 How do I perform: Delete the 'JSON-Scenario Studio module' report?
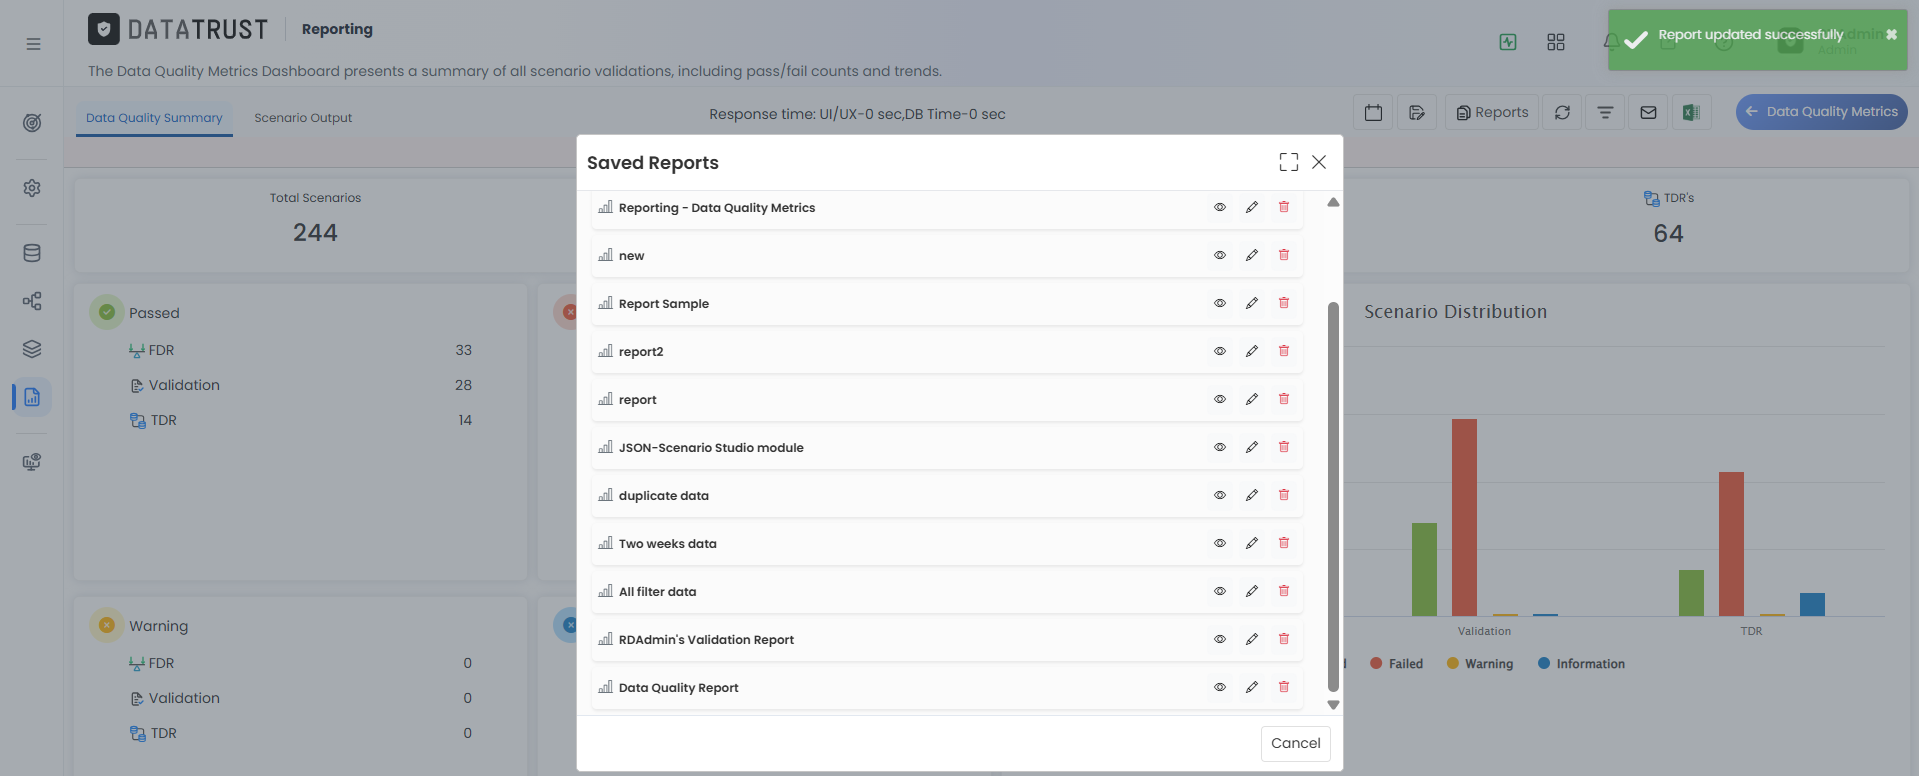pyautogui.click(x=1284, y=447)
